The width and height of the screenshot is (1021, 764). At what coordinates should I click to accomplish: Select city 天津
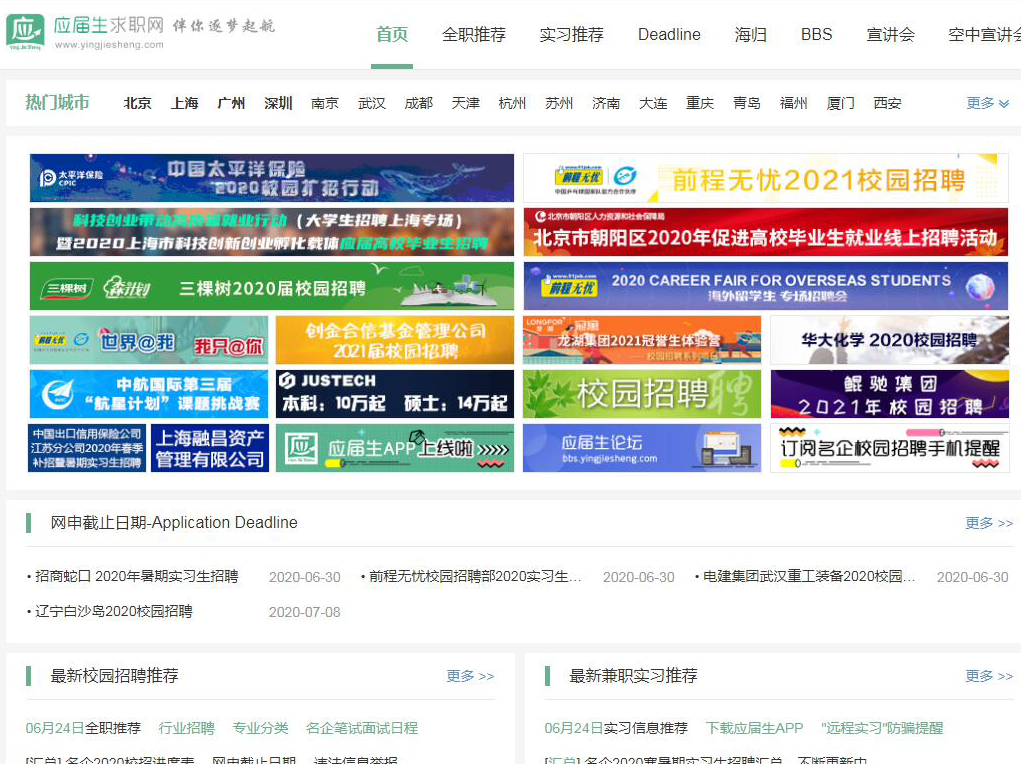coord(466,103)
